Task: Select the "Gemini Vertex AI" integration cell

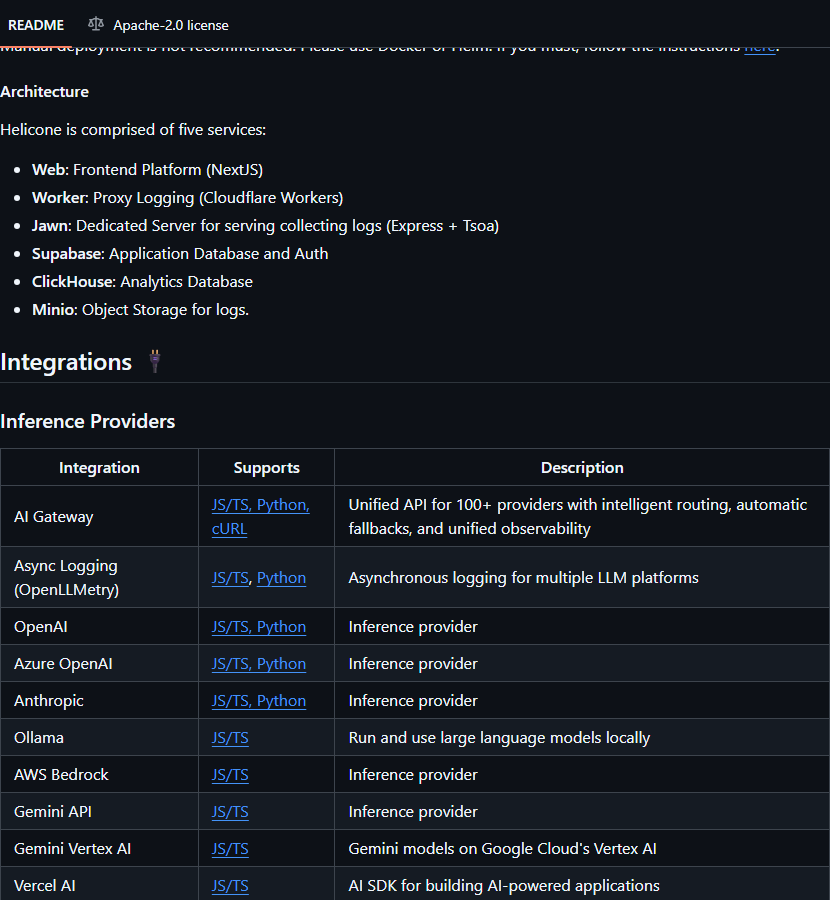Action: tap(99, 849)
